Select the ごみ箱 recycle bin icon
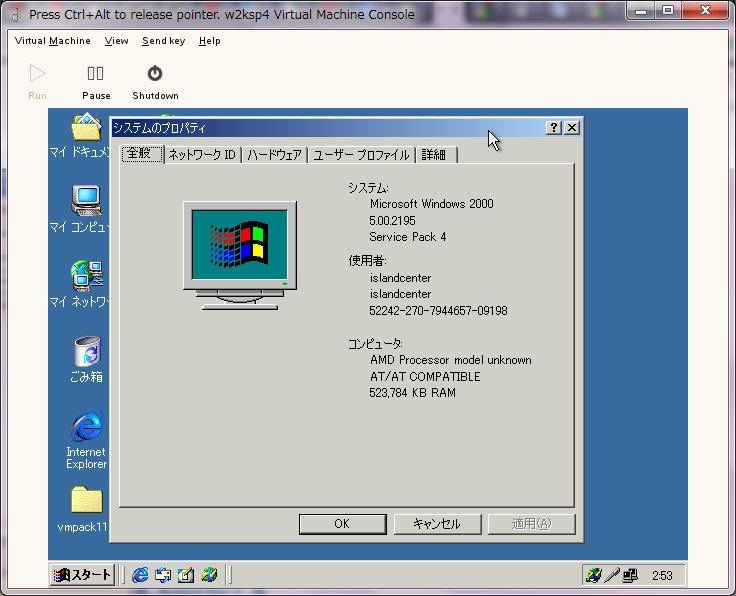This screenshot has height=596, width=736. 87,351
